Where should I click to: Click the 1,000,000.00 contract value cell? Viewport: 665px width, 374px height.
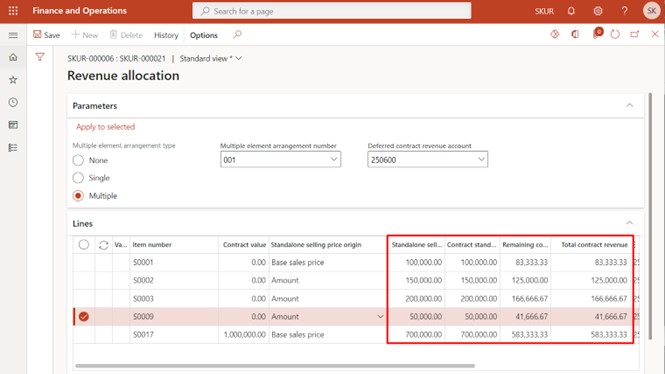243,335
